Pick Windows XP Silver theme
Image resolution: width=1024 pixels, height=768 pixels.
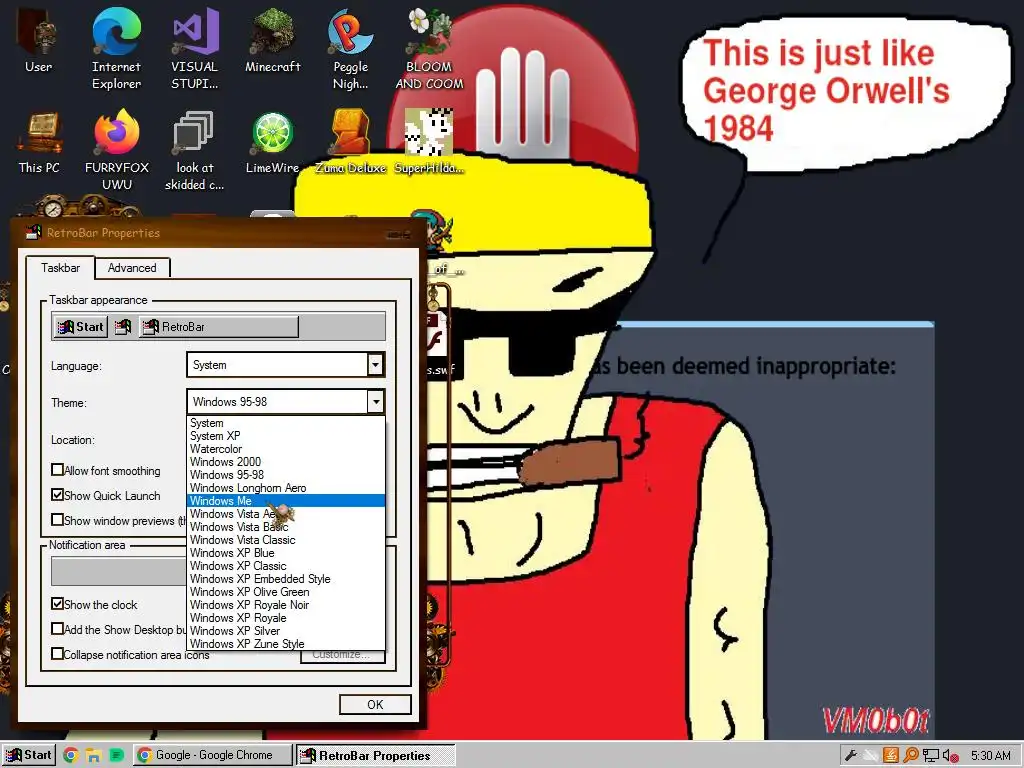pyautogui.click(x=286, y=631)
